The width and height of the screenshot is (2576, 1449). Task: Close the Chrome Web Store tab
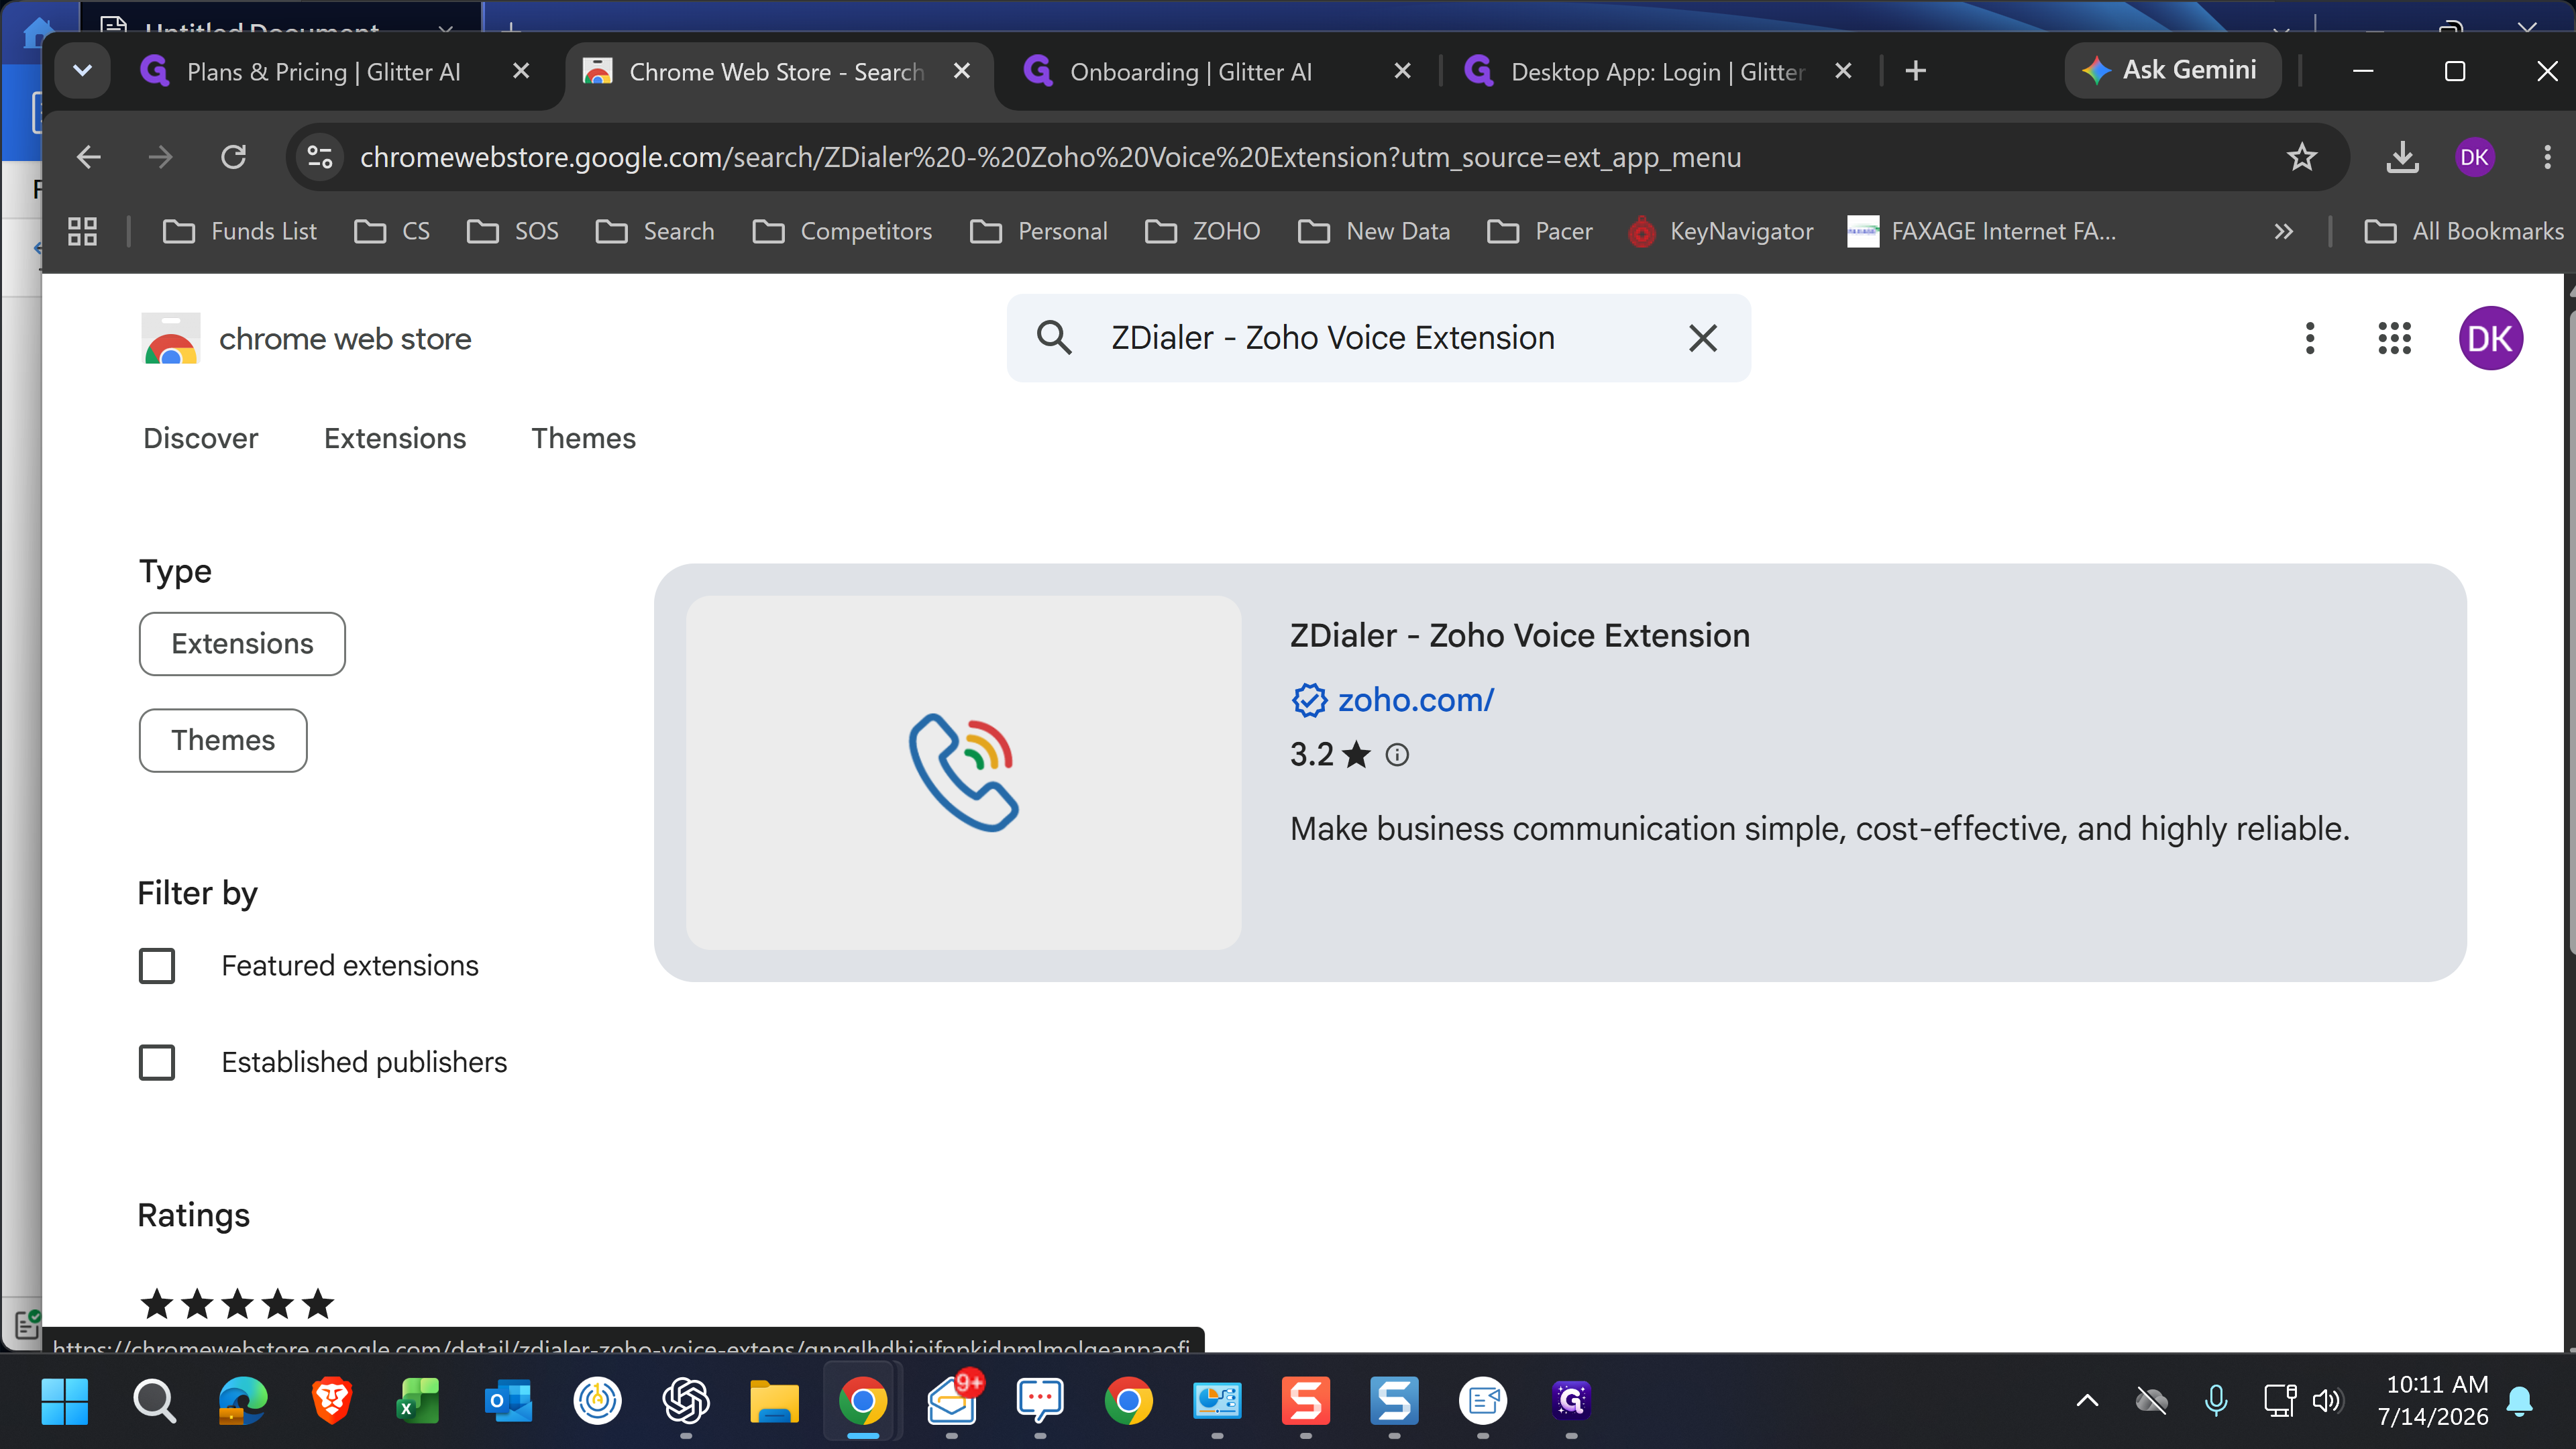[x=962, y=71]
